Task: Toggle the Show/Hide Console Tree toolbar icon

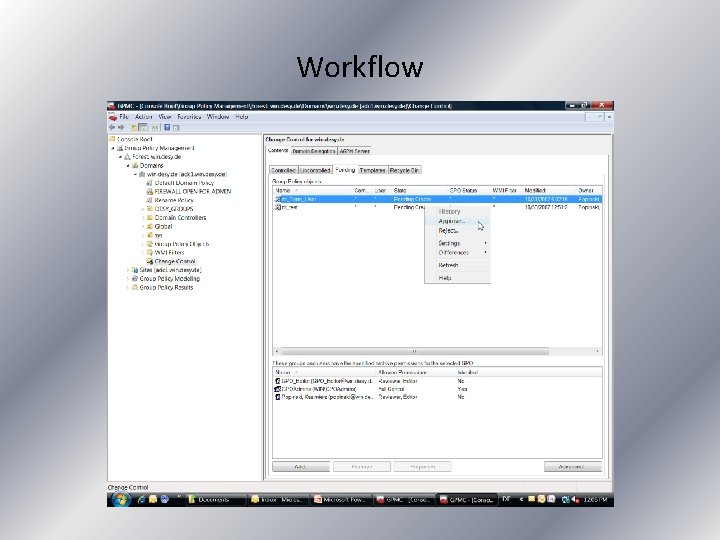Action: (143, 128)
